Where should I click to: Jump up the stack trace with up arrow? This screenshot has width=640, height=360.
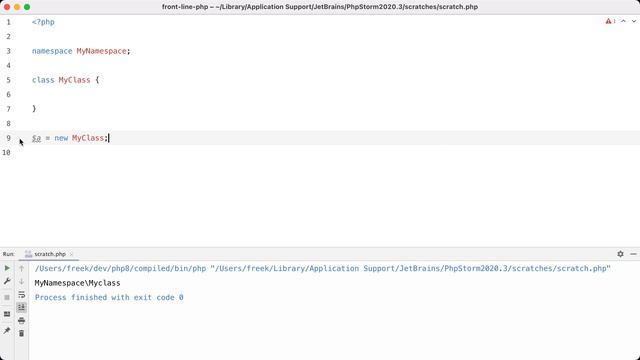click(22, 268)
